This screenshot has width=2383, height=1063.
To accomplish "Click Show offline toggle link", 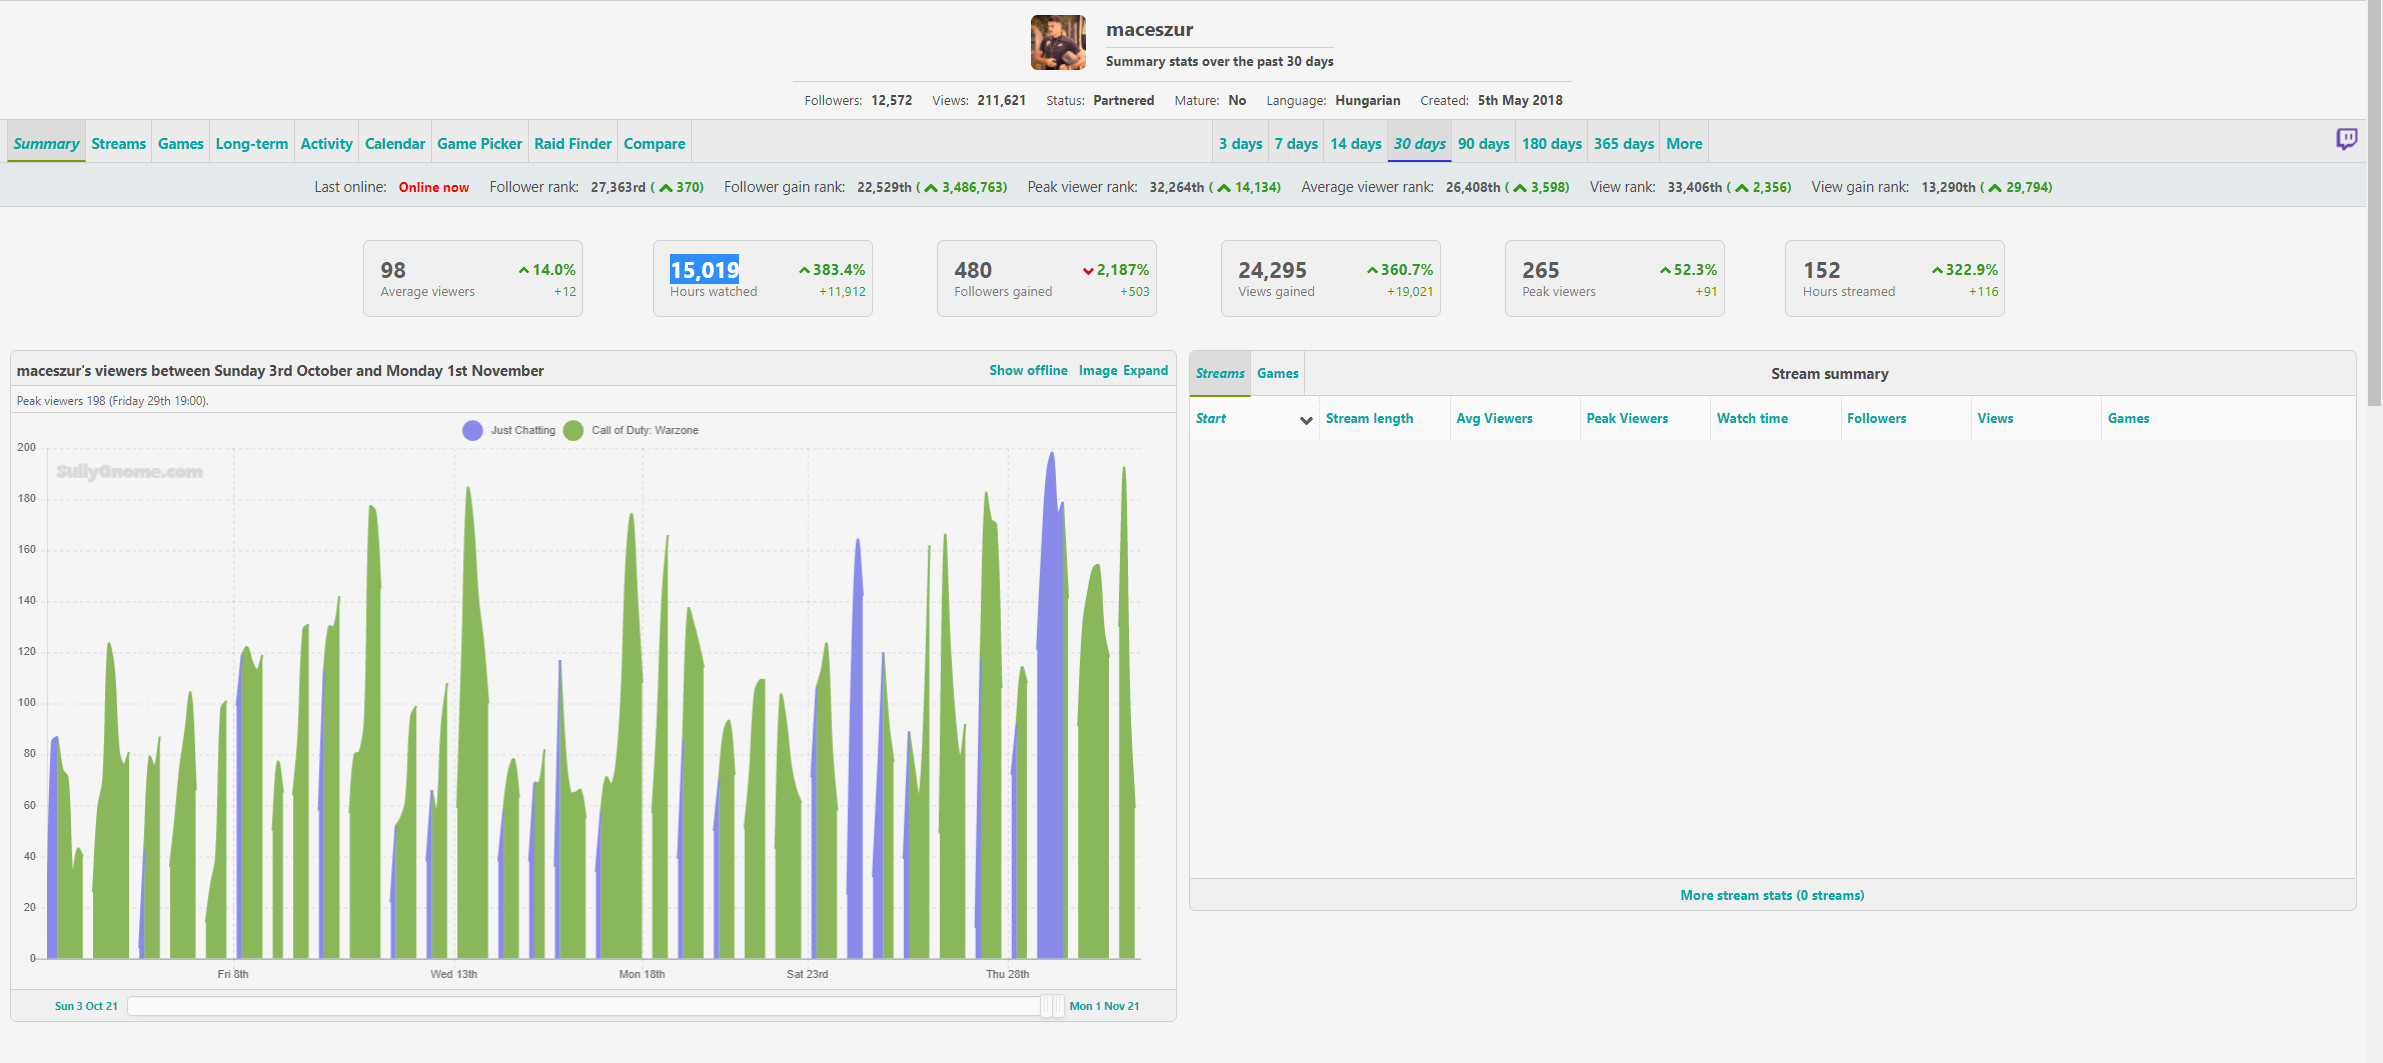I will [1028, 371].
